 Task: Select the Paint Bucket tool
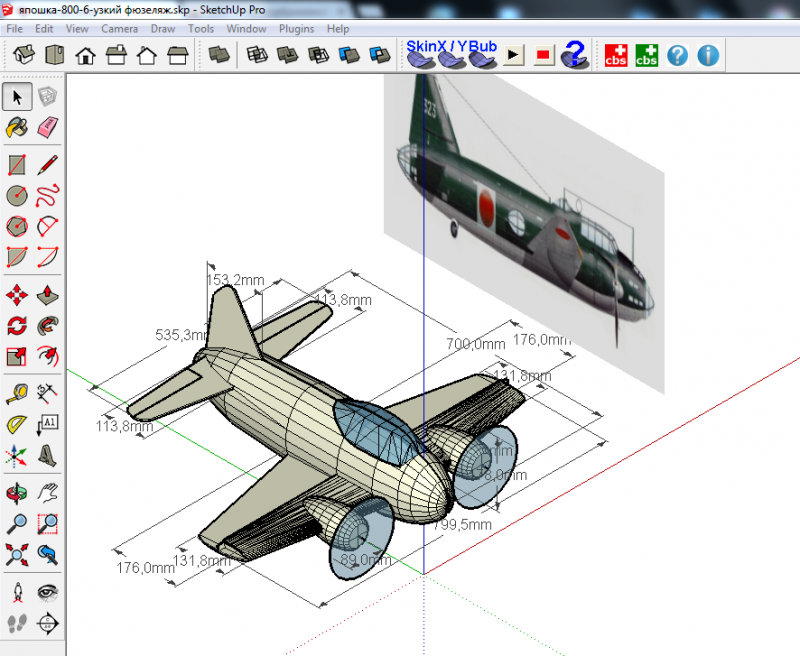(17, 128)
